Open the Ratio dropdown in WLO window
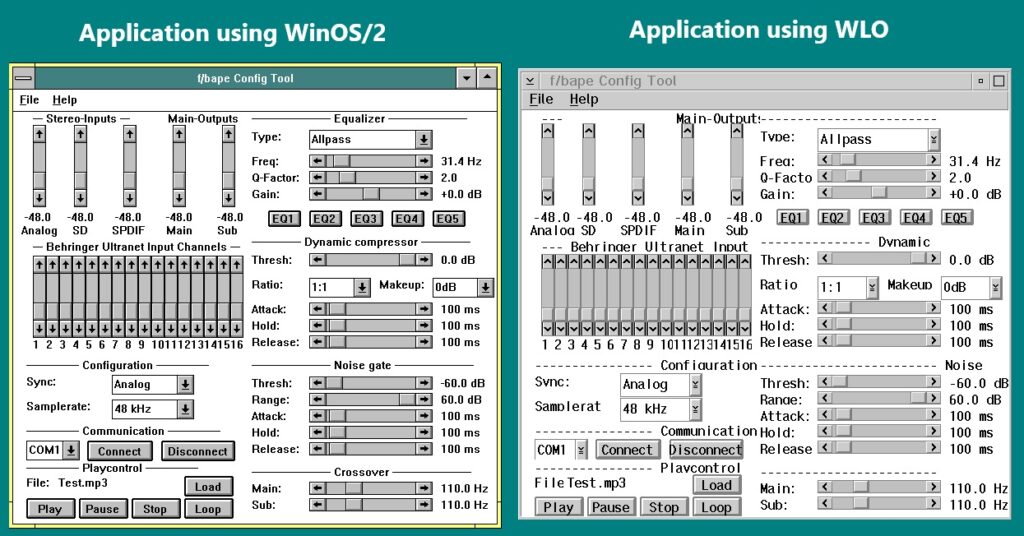The height and width of the screenshot is (536, 1024). [872, 287]
